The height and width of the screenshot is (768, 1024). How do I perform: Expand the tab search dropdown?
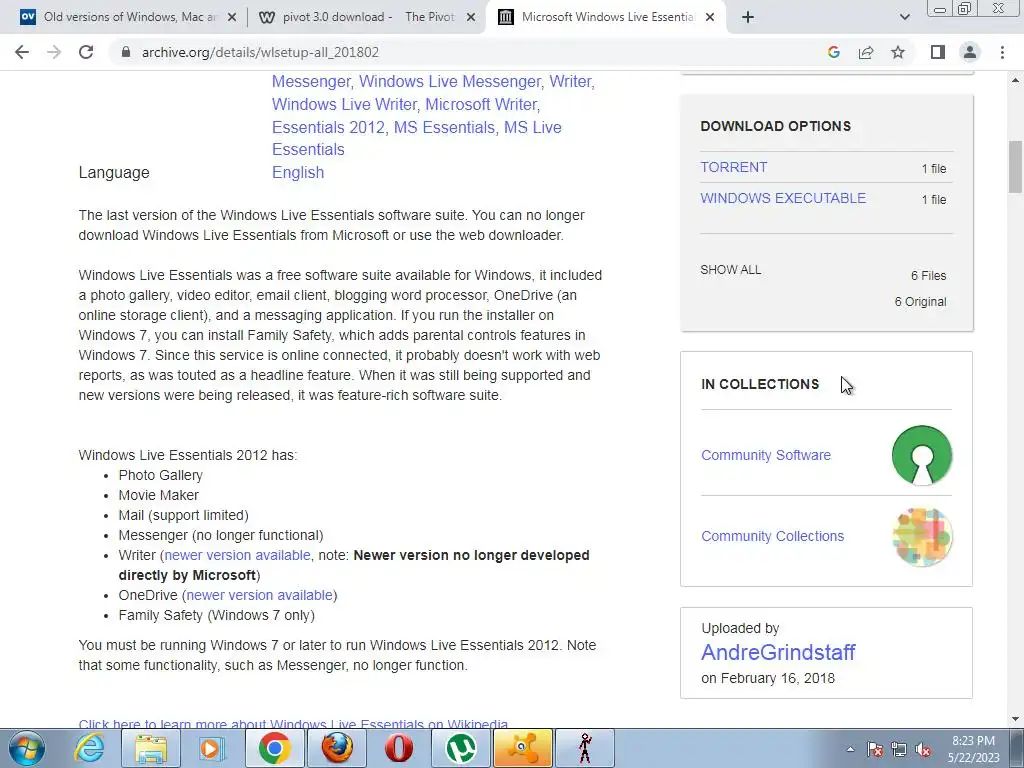904,18
